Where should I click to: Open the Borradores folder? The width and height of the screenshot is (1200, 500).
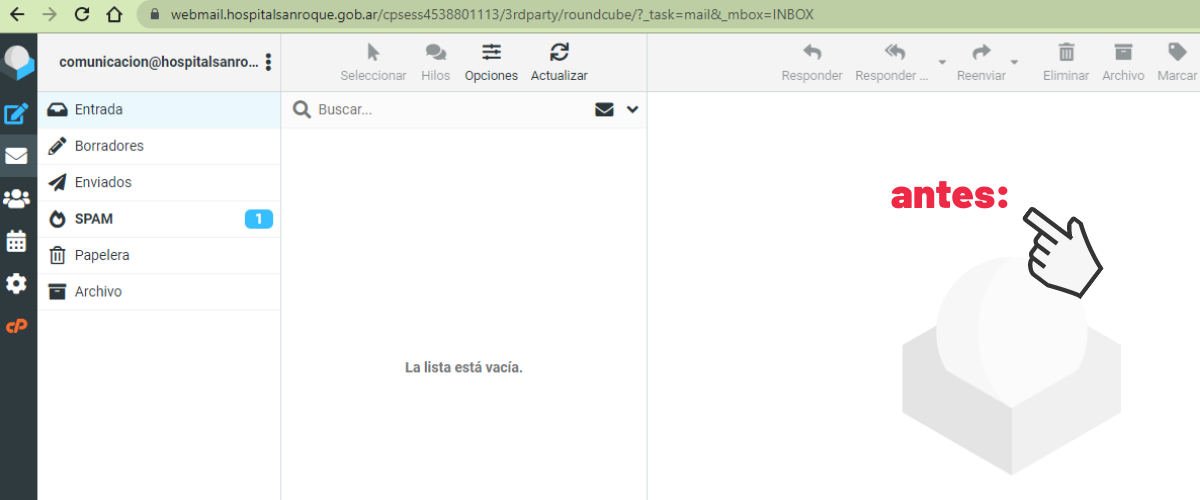(159, 146)
